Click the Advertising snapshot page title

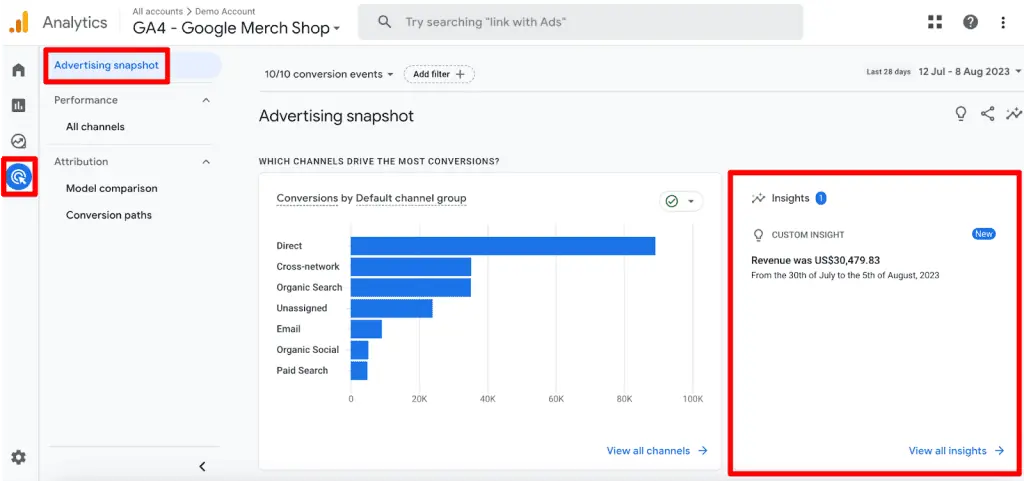[336, 116]
